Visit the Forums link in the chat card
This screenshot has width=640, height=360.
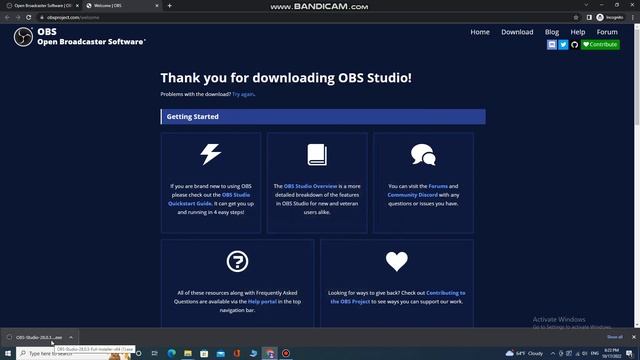tap(438, 186)
